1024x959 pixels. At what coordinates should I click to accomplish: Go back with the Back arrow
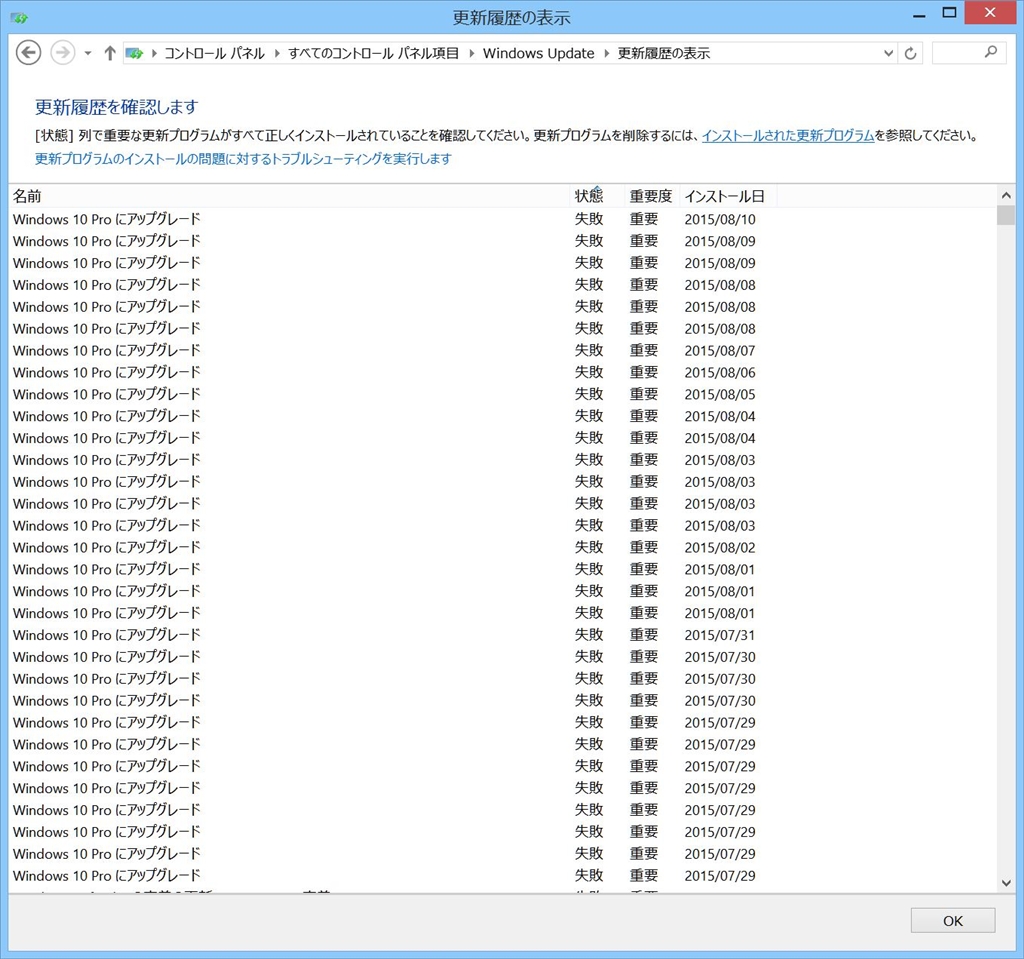point(28,53)
